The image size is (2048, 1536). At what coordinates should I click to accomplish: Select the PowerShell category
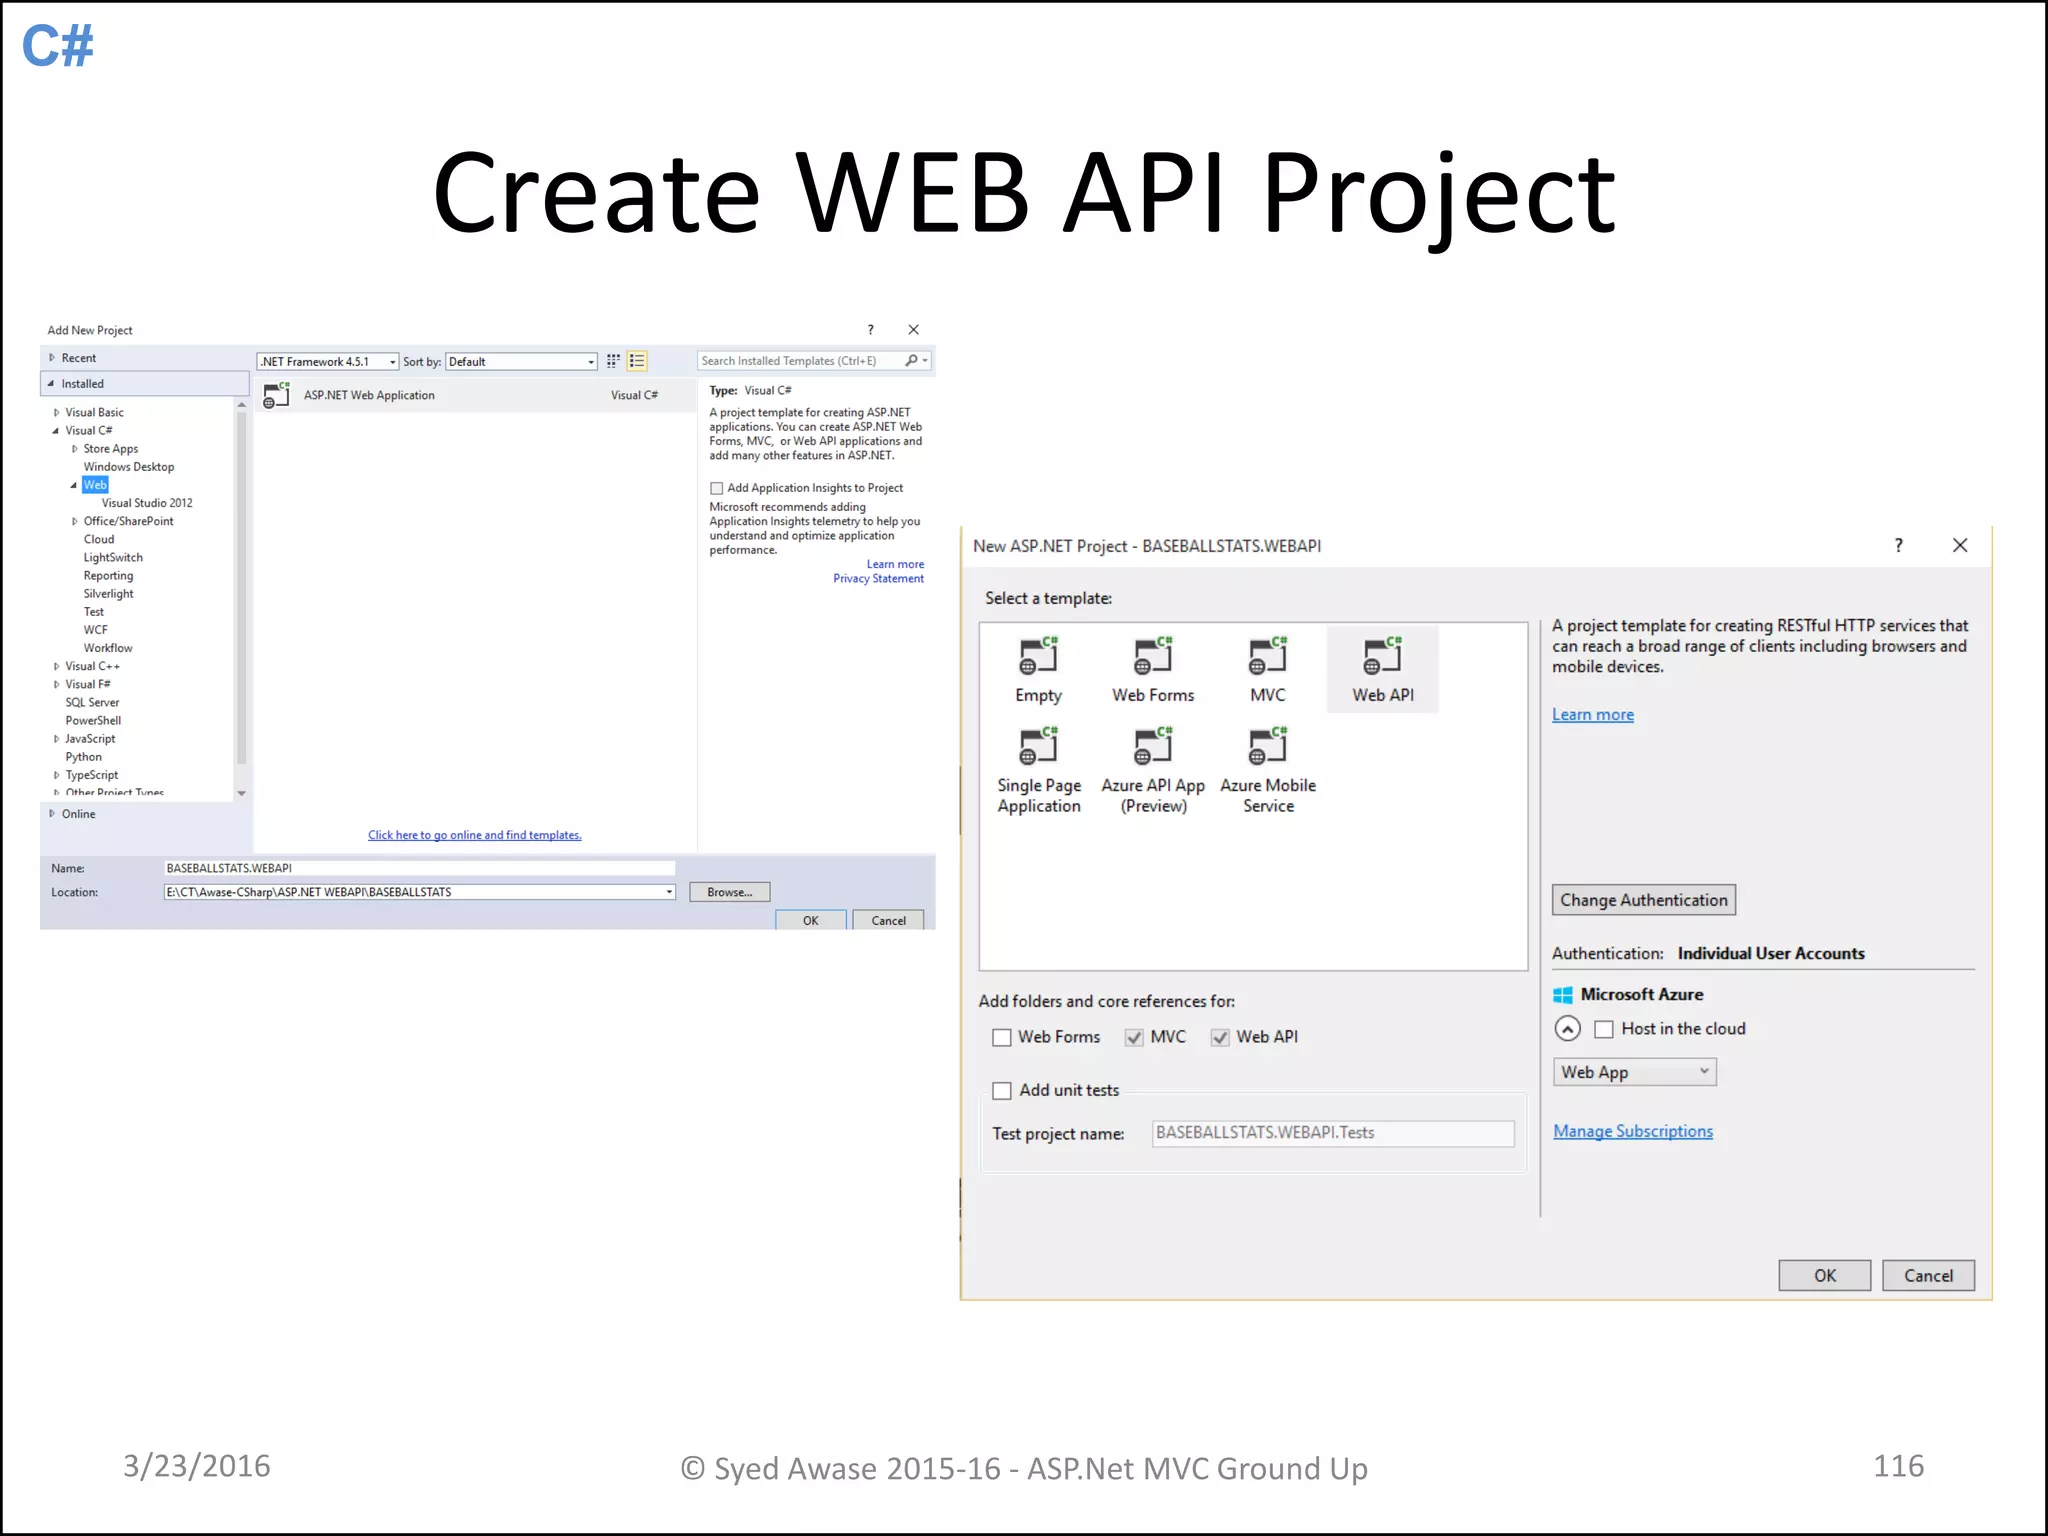pos(93,721)
